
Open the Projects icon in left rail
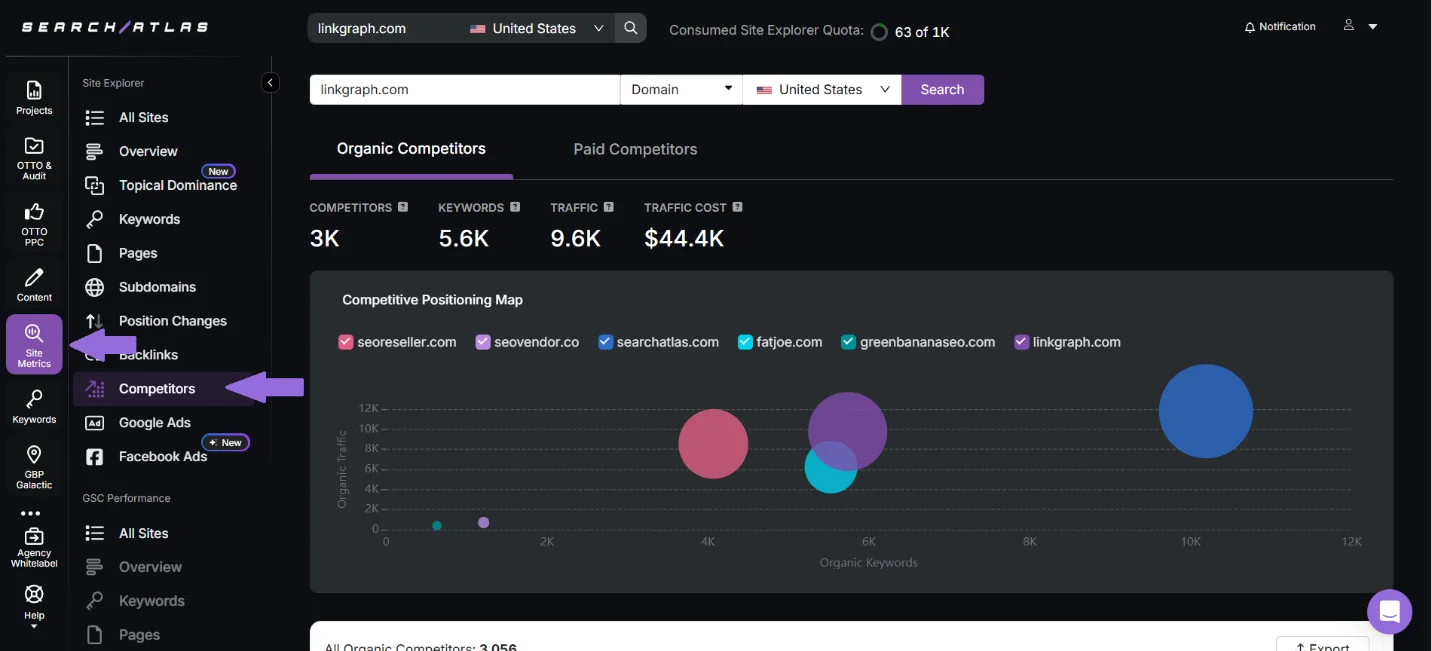[34, 97]
